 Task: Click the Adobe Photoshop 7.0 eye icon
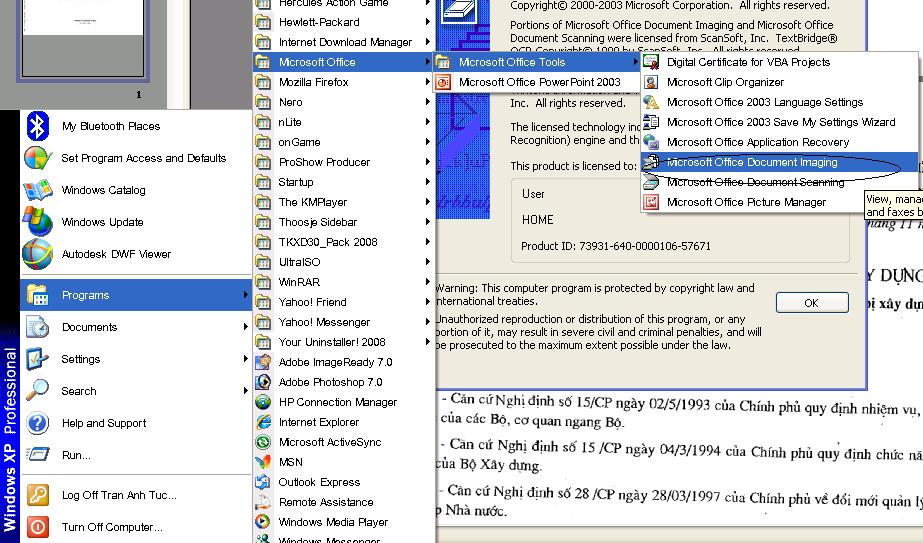click(263, 382)
